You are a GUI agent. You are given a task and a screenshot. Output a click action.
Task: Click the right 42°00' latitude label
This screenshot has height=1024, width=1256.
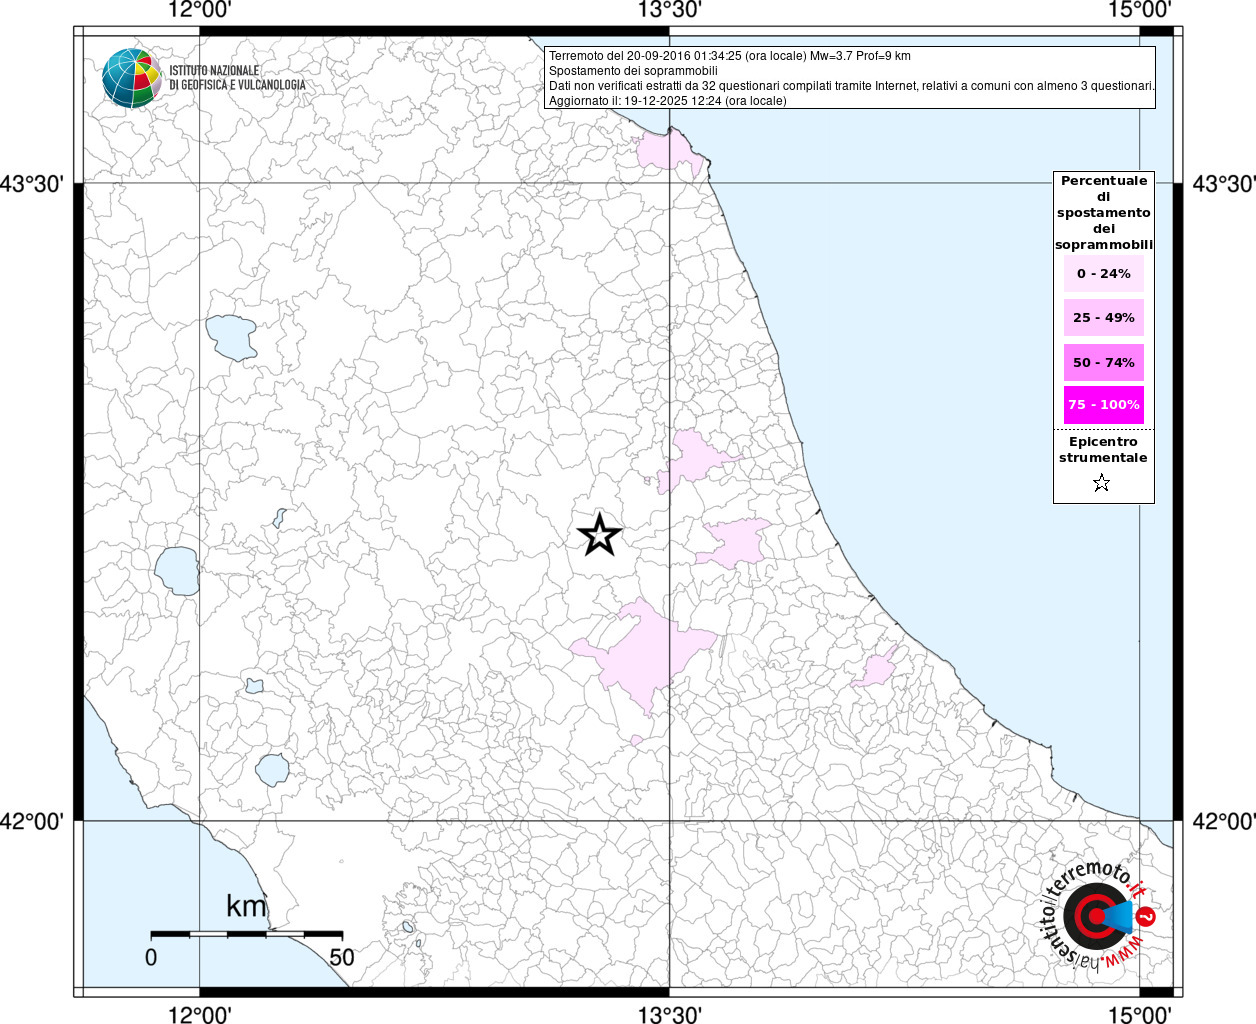1224,821
